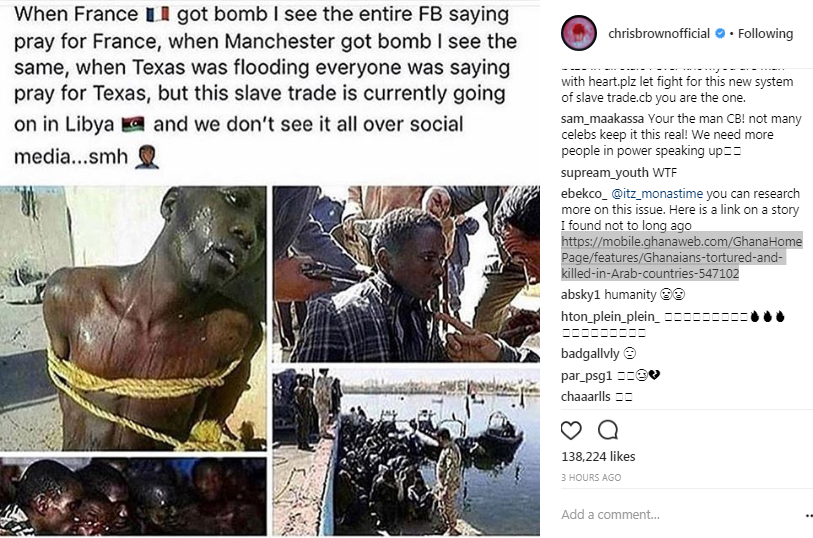Open more options dots beside comment field

tap(809, 515)
